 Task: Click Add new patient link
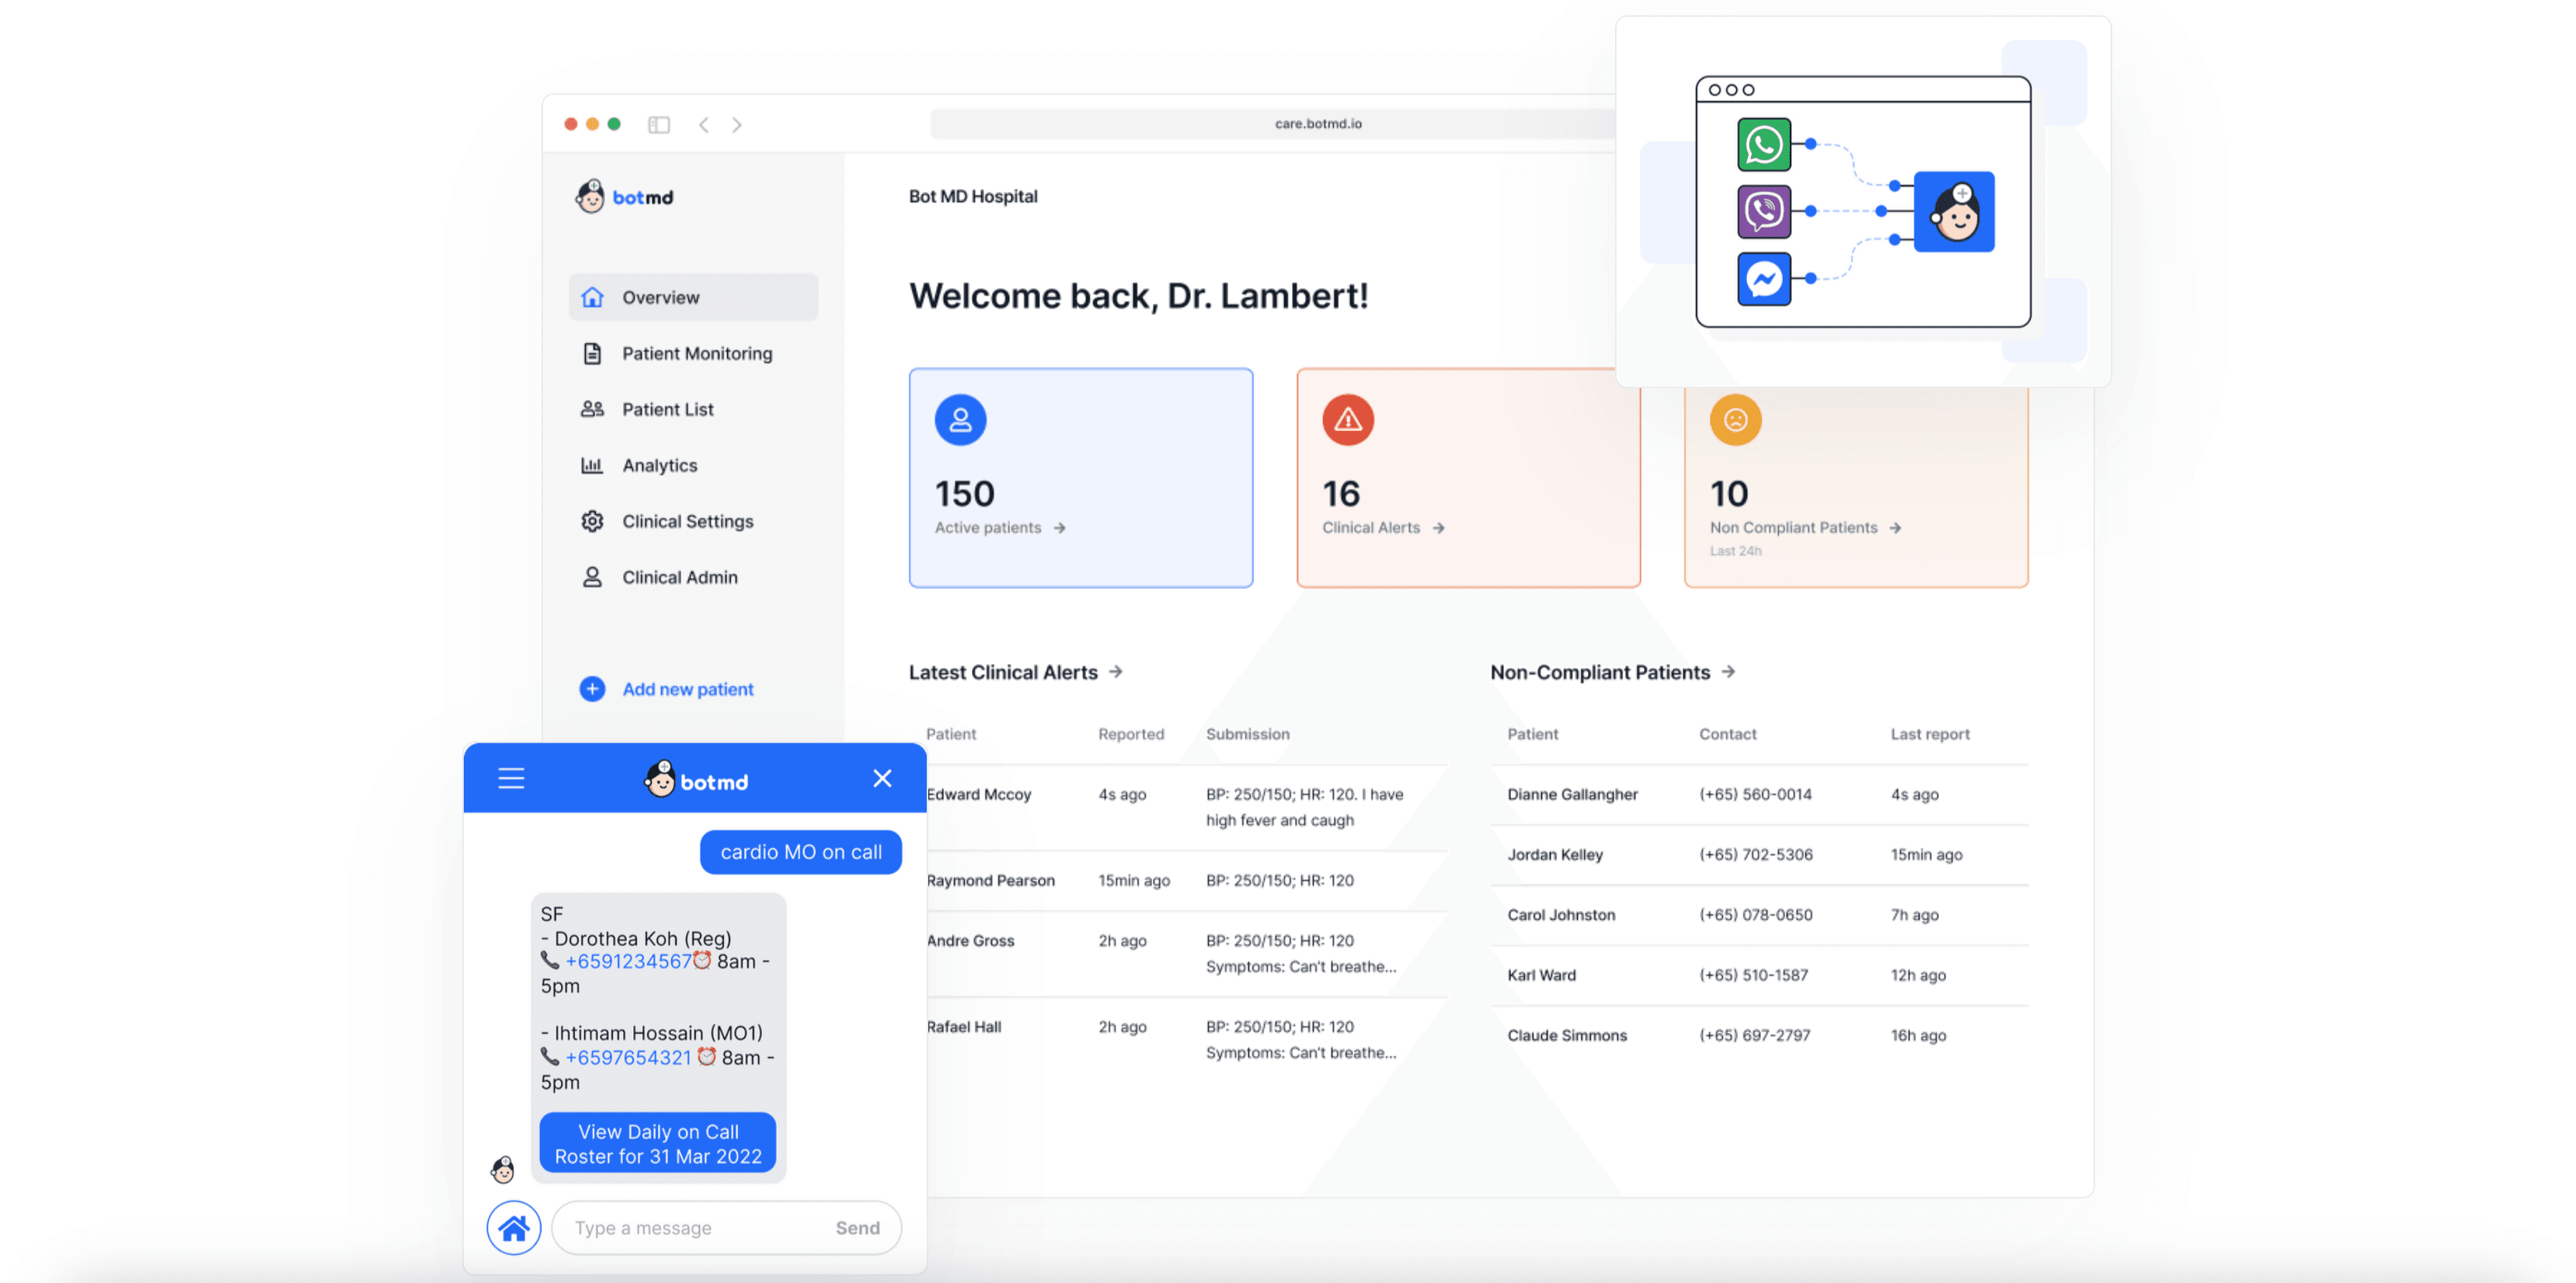point(687,689)
